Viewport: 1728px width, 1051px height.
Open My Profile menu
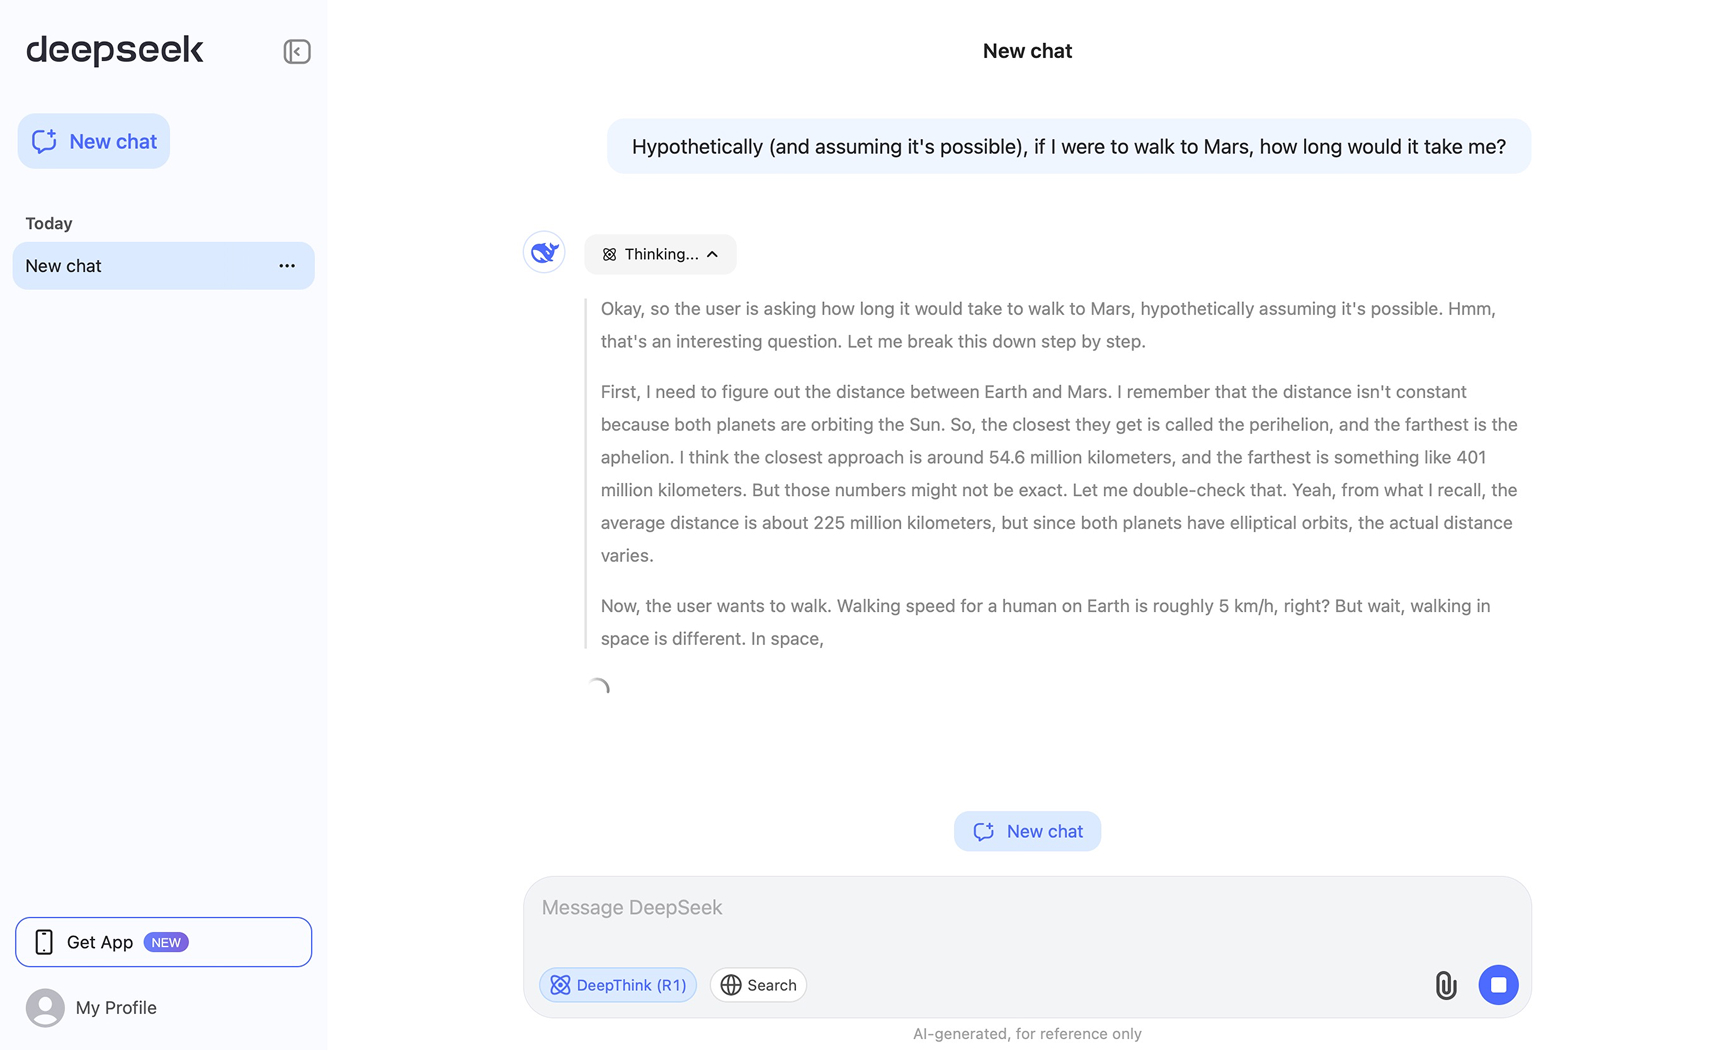click(x=116, y=1007)
